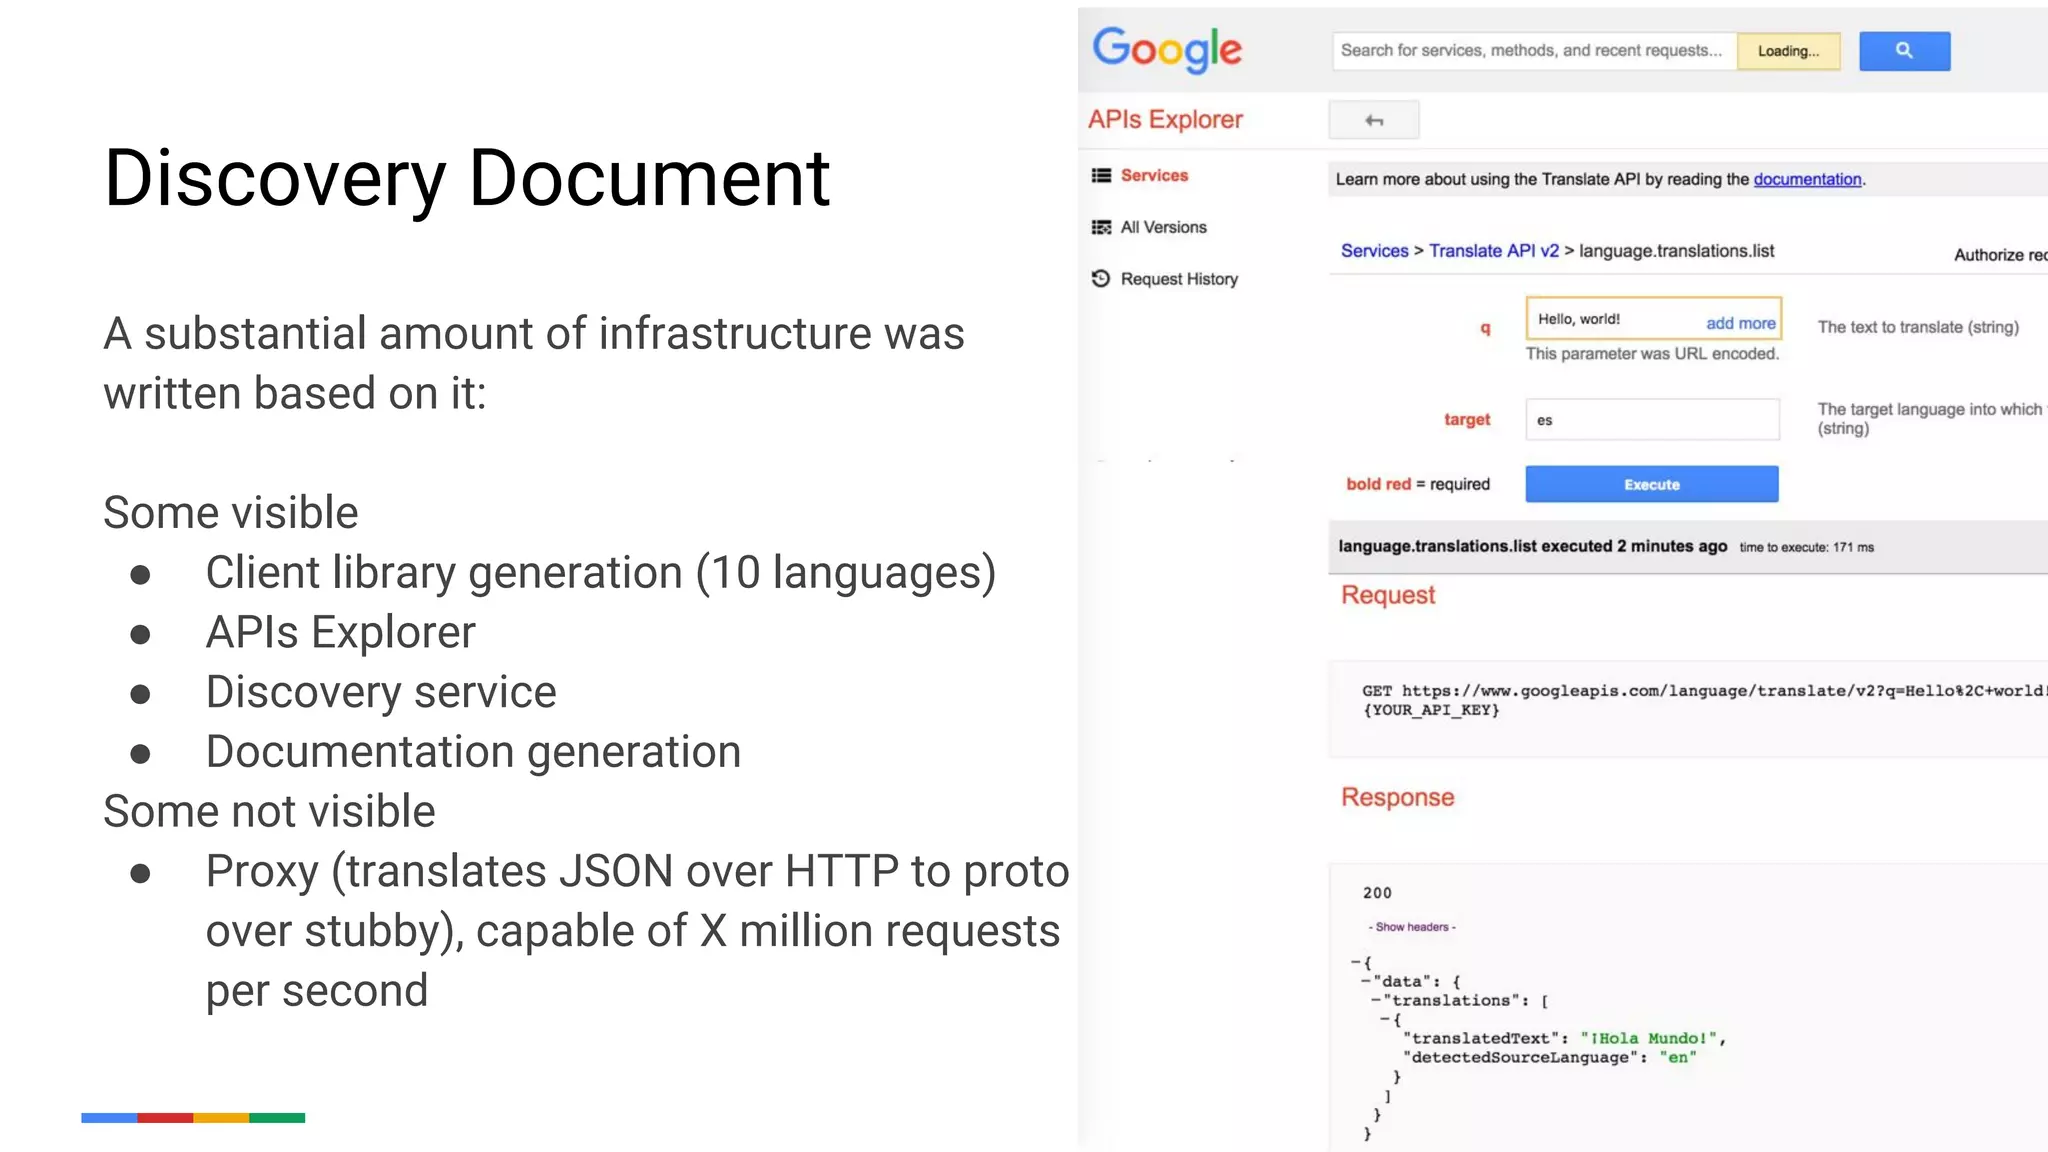Click the Proxy translates JSON bullet text
The width and height of the screenshot is (2048, 1152).
click(637, 931)
